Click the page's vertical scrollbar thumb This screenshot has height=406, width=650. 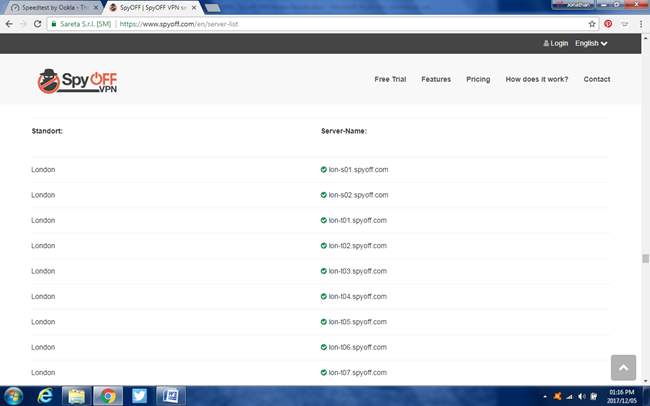click(x=645, y=258)
